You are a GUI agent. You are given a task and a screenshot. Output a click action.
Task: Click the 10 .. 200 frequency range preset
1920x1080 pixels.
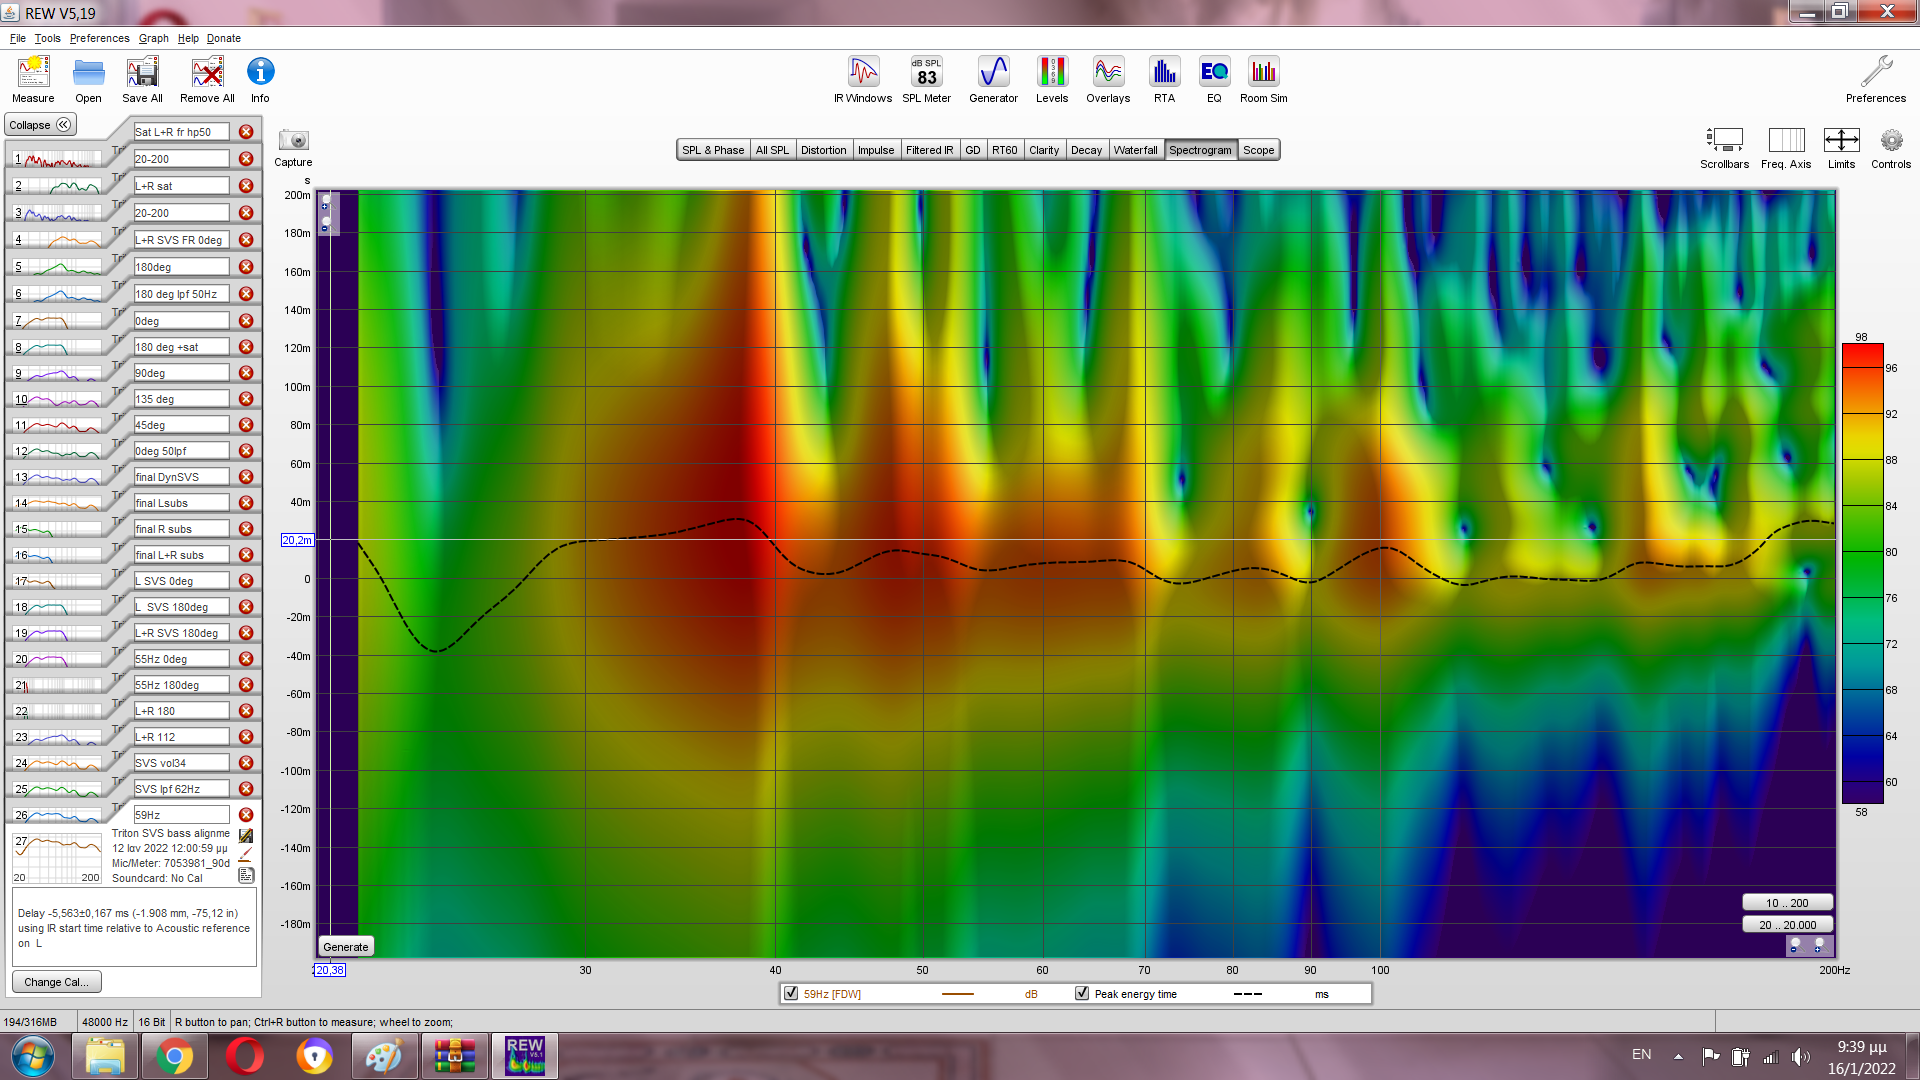point(1787,902)
